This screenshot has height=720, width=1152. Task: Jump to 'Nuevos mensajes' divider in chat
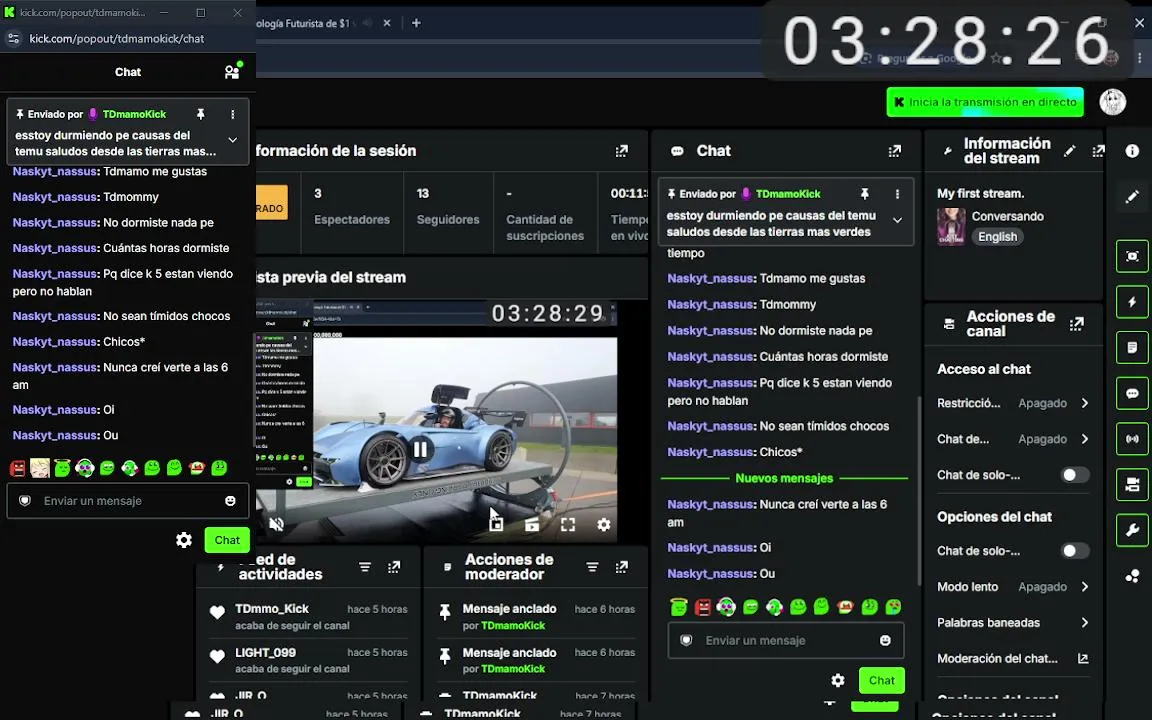pos(784,478)
